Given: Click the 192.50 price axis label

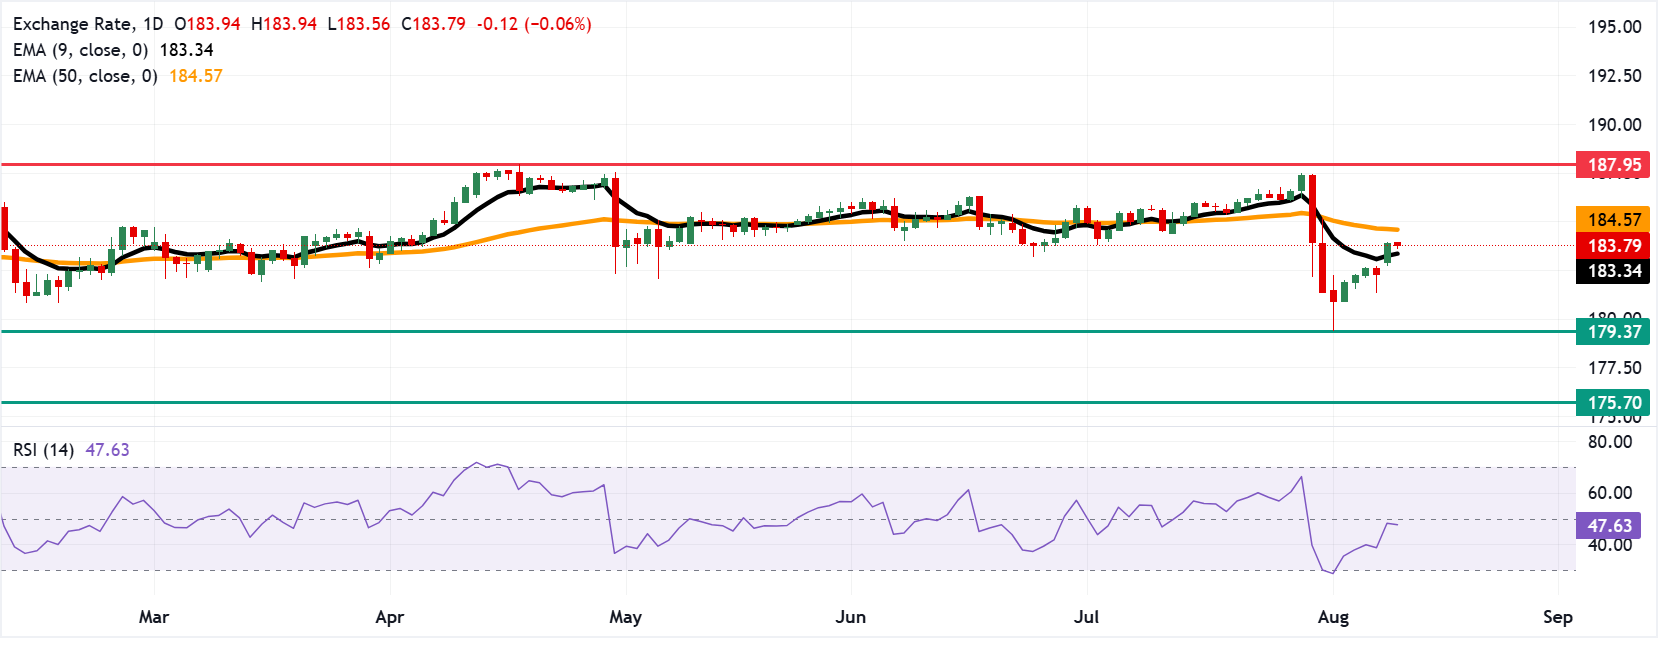Looking at the screenshot, I should click(1615, 76).
